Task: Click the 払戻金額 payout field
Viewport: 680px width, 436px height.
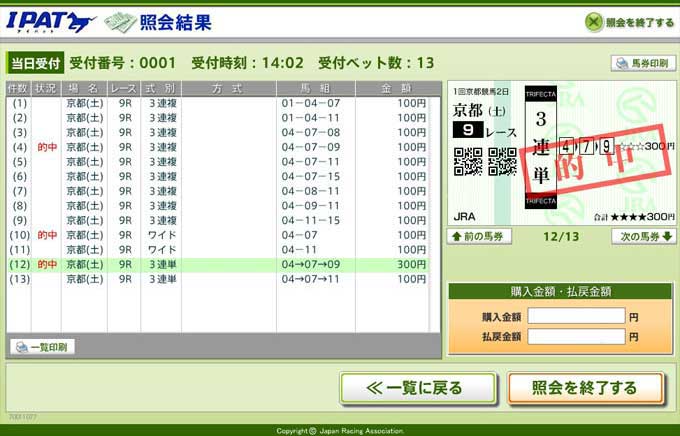Action: [x=576, y=337]
